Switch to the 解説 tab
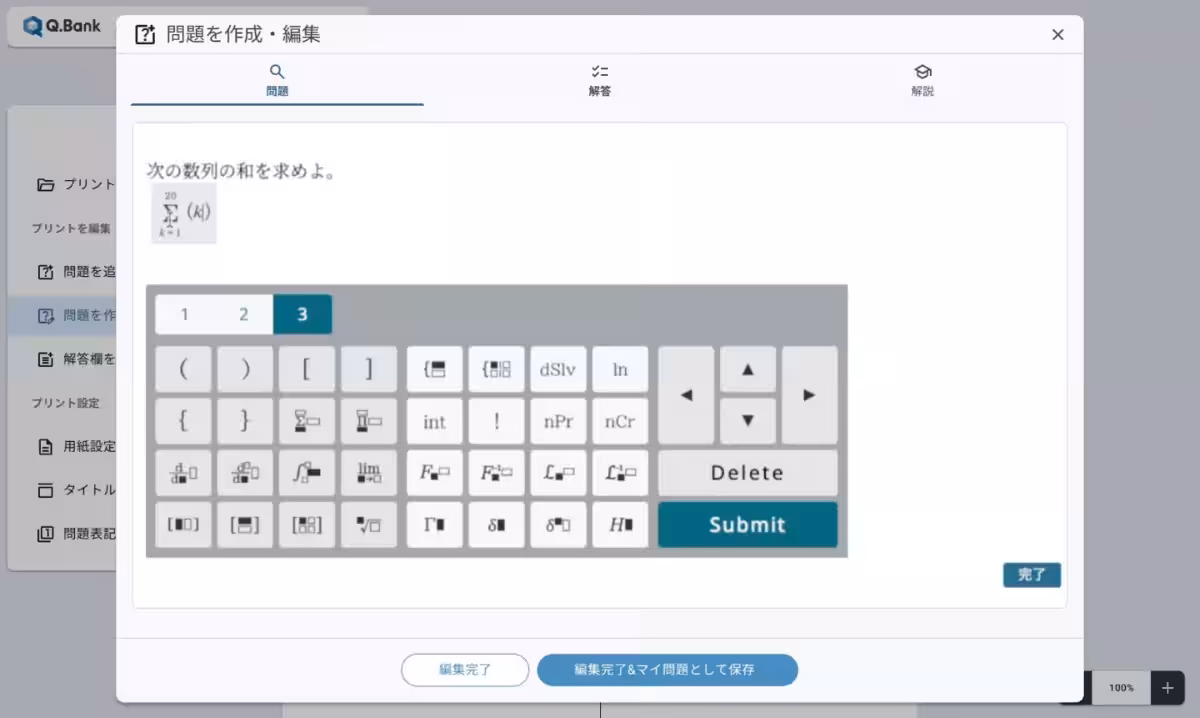 pos(923,82)
